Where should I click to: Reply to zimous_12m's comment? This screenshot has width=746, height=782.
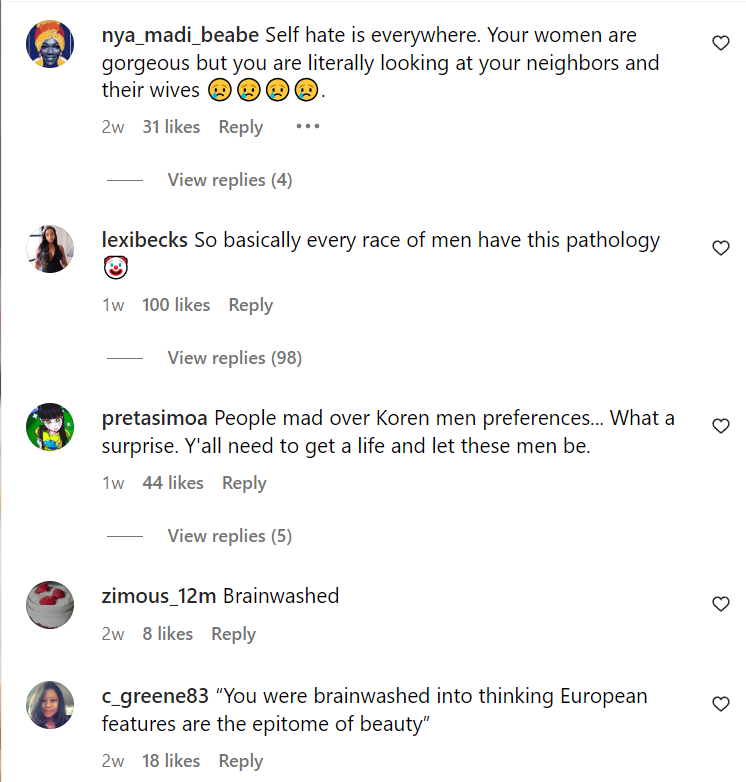click(x=233, y=634)
